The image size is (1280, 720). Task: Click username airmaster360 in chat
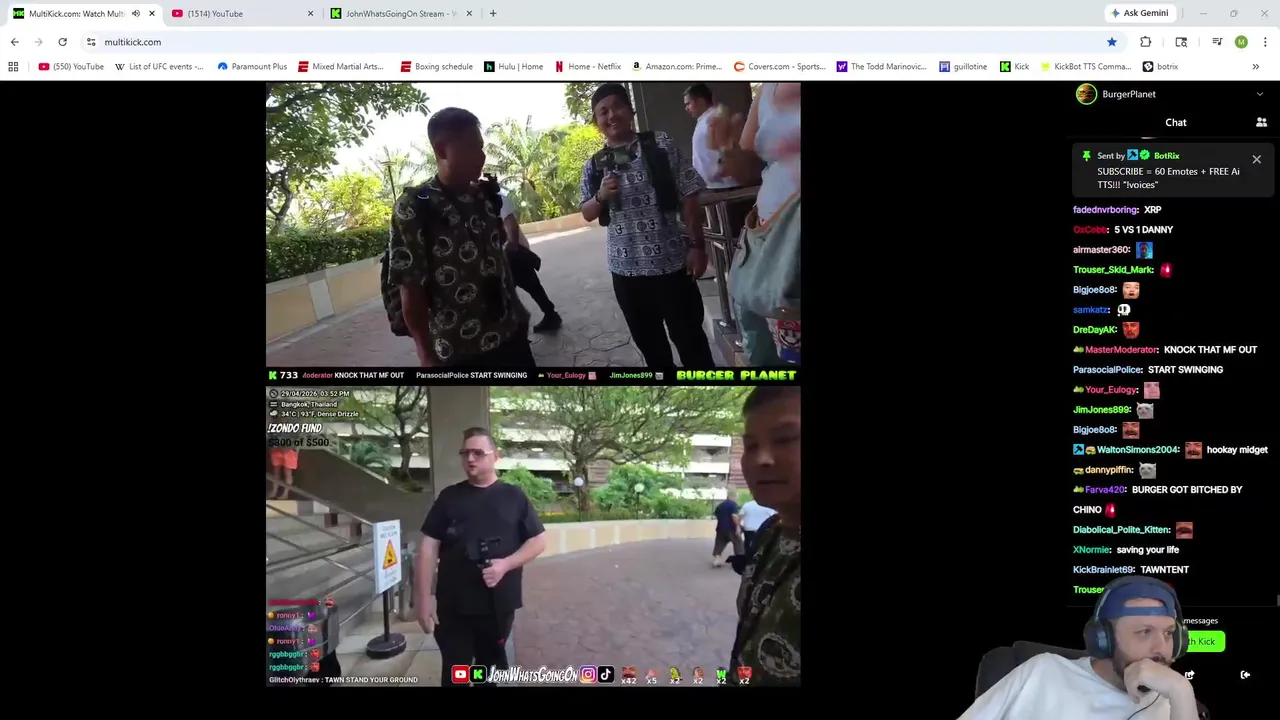click(1101, 250)
